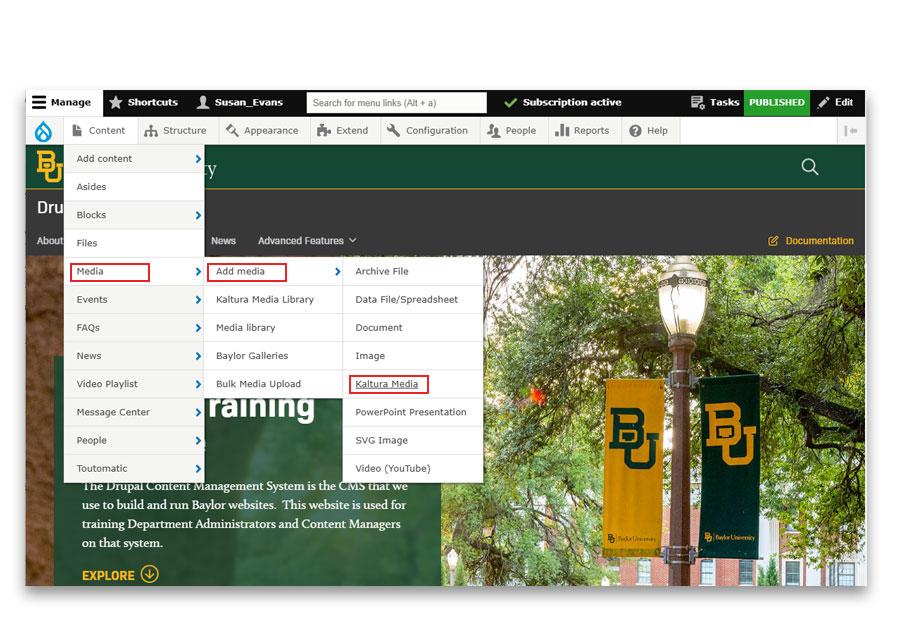The width and height of the screenshot is (900, 632).
Task: Click the Structure hierarchy icon
Action: (x=151, y=131)
